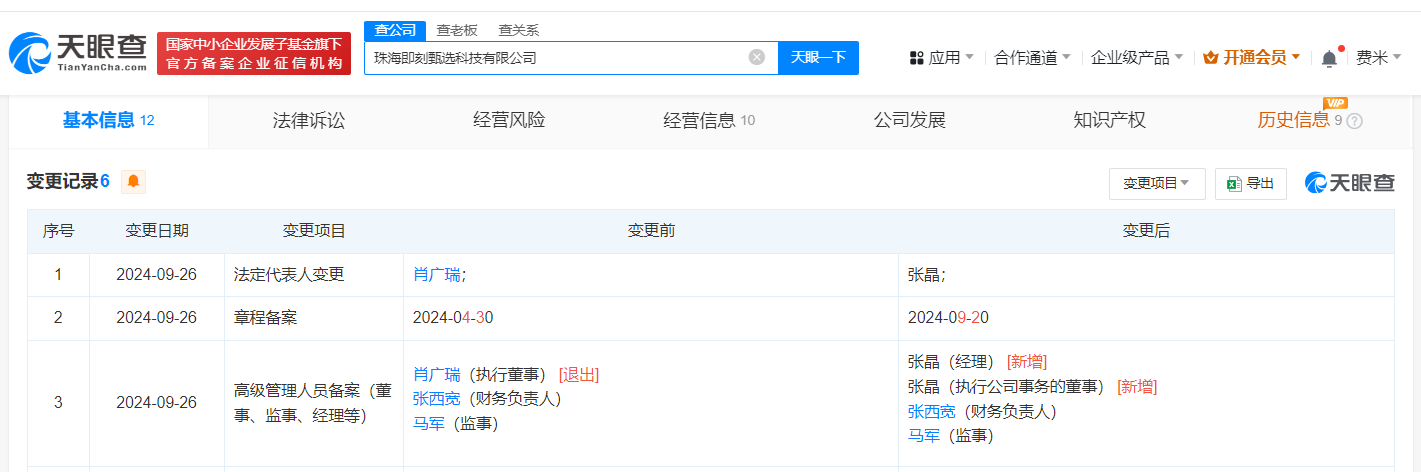Select 法定代表人变更 cell text
This screenshot has width=1421, height=472.
coord(289,275)
